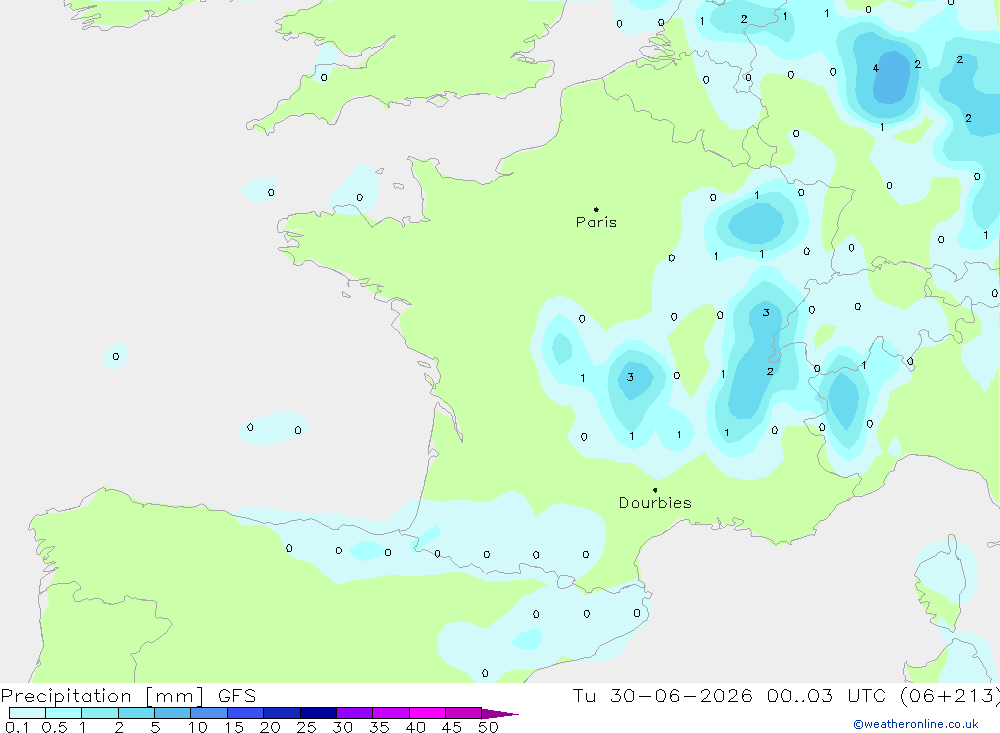Image resolution: width=1000 pixels, height=733 pixels.
Task: Click the legend scale label '0.5'
Action: pyautogui.click(x=54, y=727)
